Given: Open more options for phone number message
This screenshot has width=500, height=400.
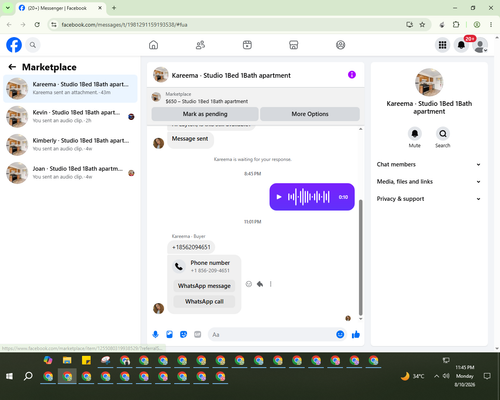Looking at the screenshot, I should tap(271, 284).
